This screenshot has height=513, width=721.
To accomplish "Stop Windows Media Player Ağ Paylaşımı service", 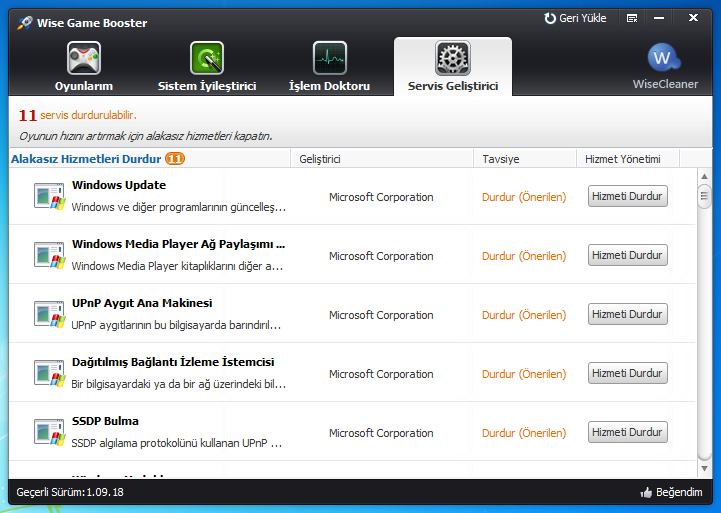I will click(628, 255).
